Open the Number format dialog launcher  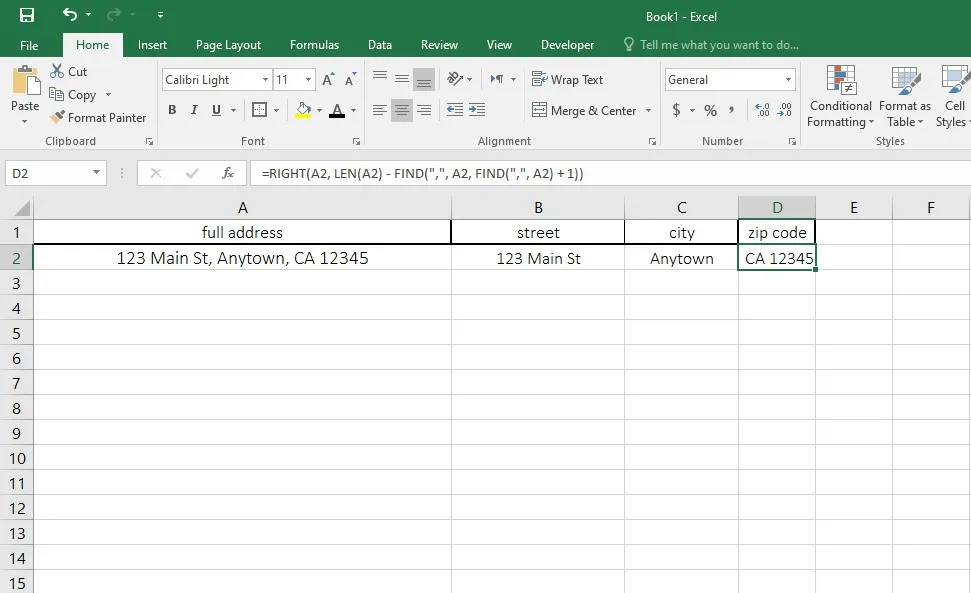pos(792,142)
